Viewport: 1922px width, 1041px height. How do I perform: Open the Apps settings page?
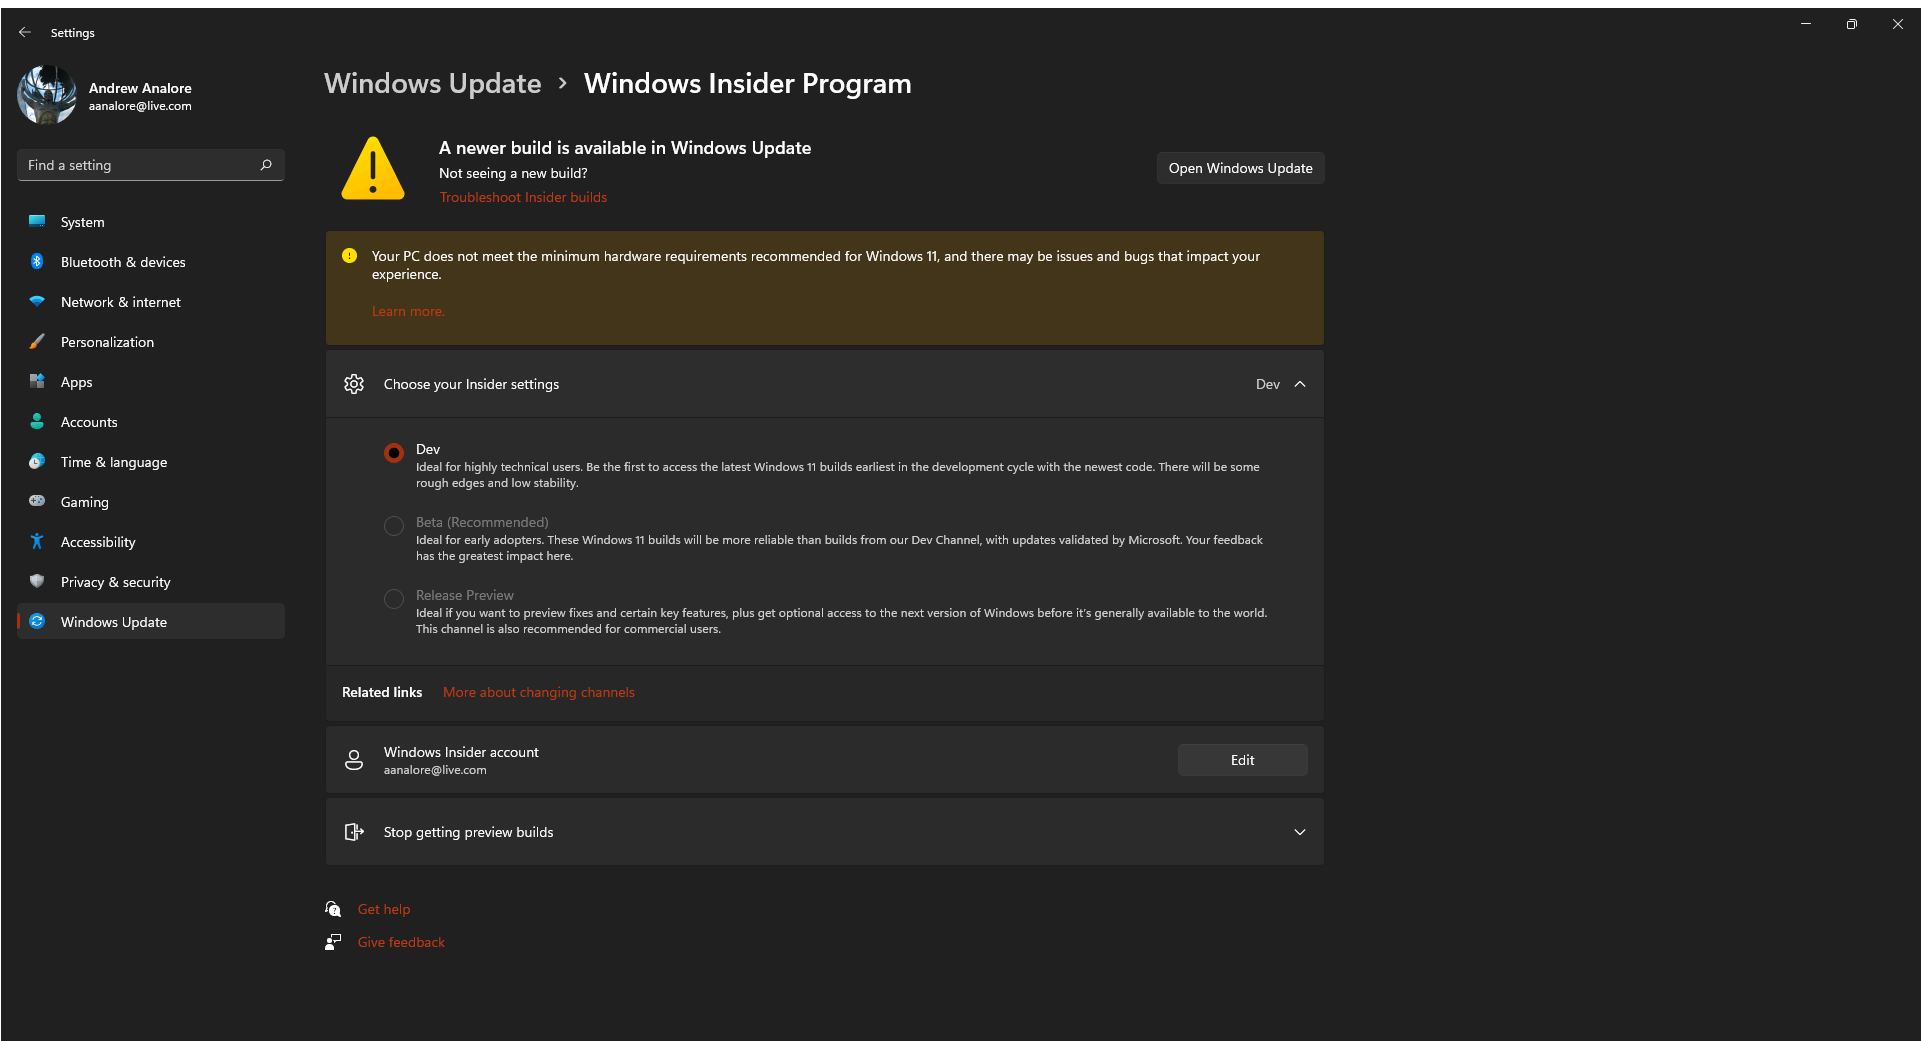pos(151,382)
